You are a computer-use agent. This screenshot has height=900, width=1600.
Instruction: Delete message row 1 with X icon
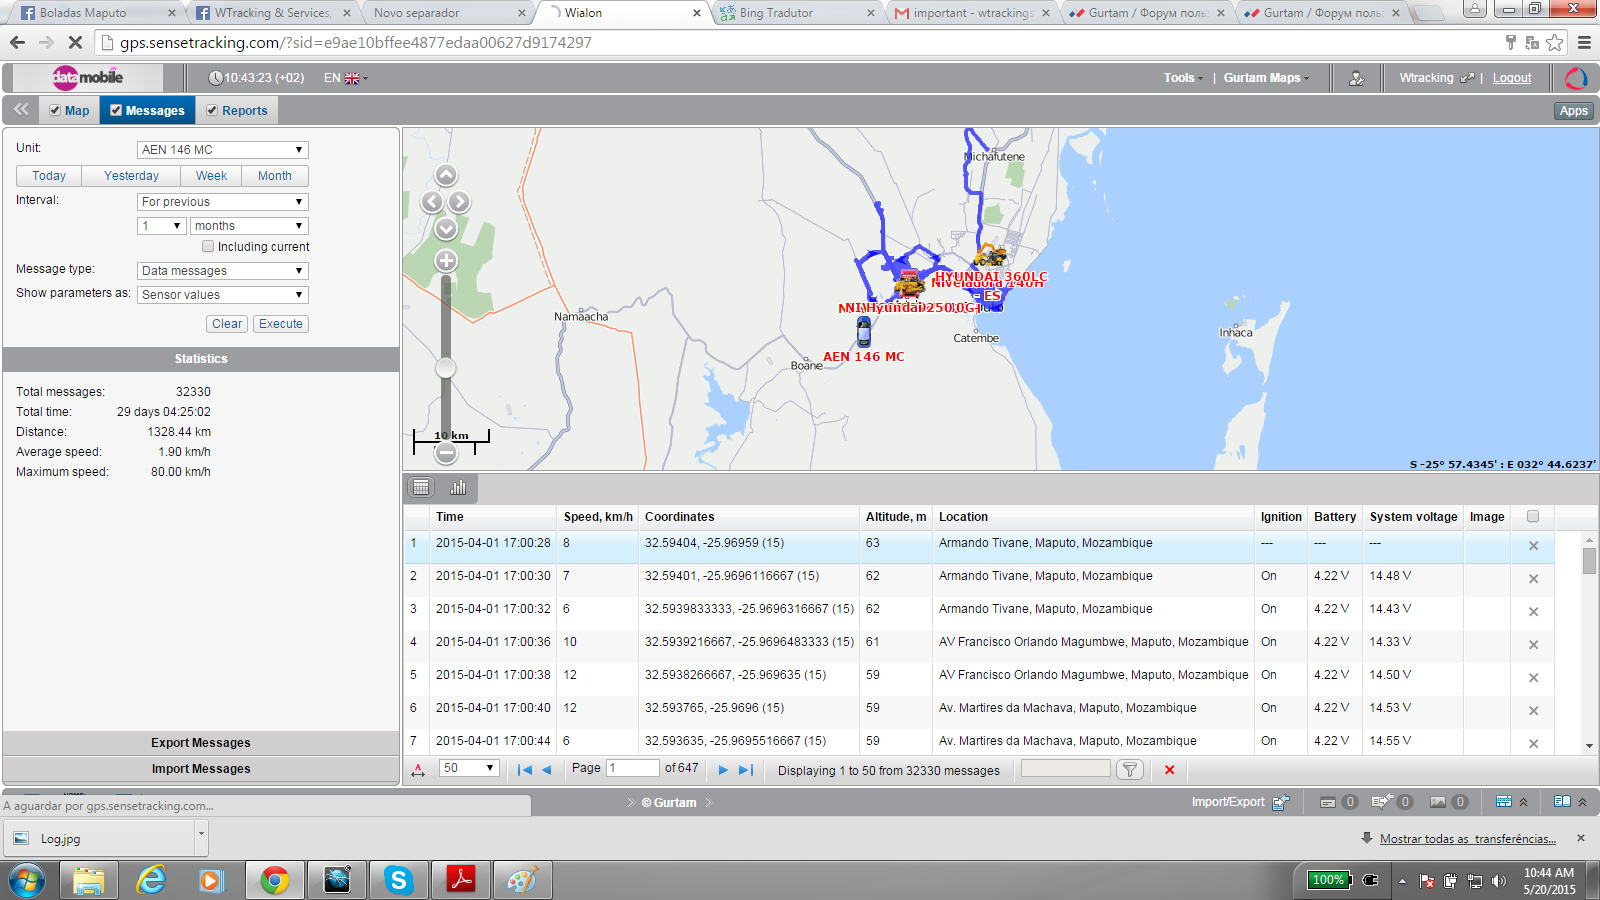[x=1533, y=546]
